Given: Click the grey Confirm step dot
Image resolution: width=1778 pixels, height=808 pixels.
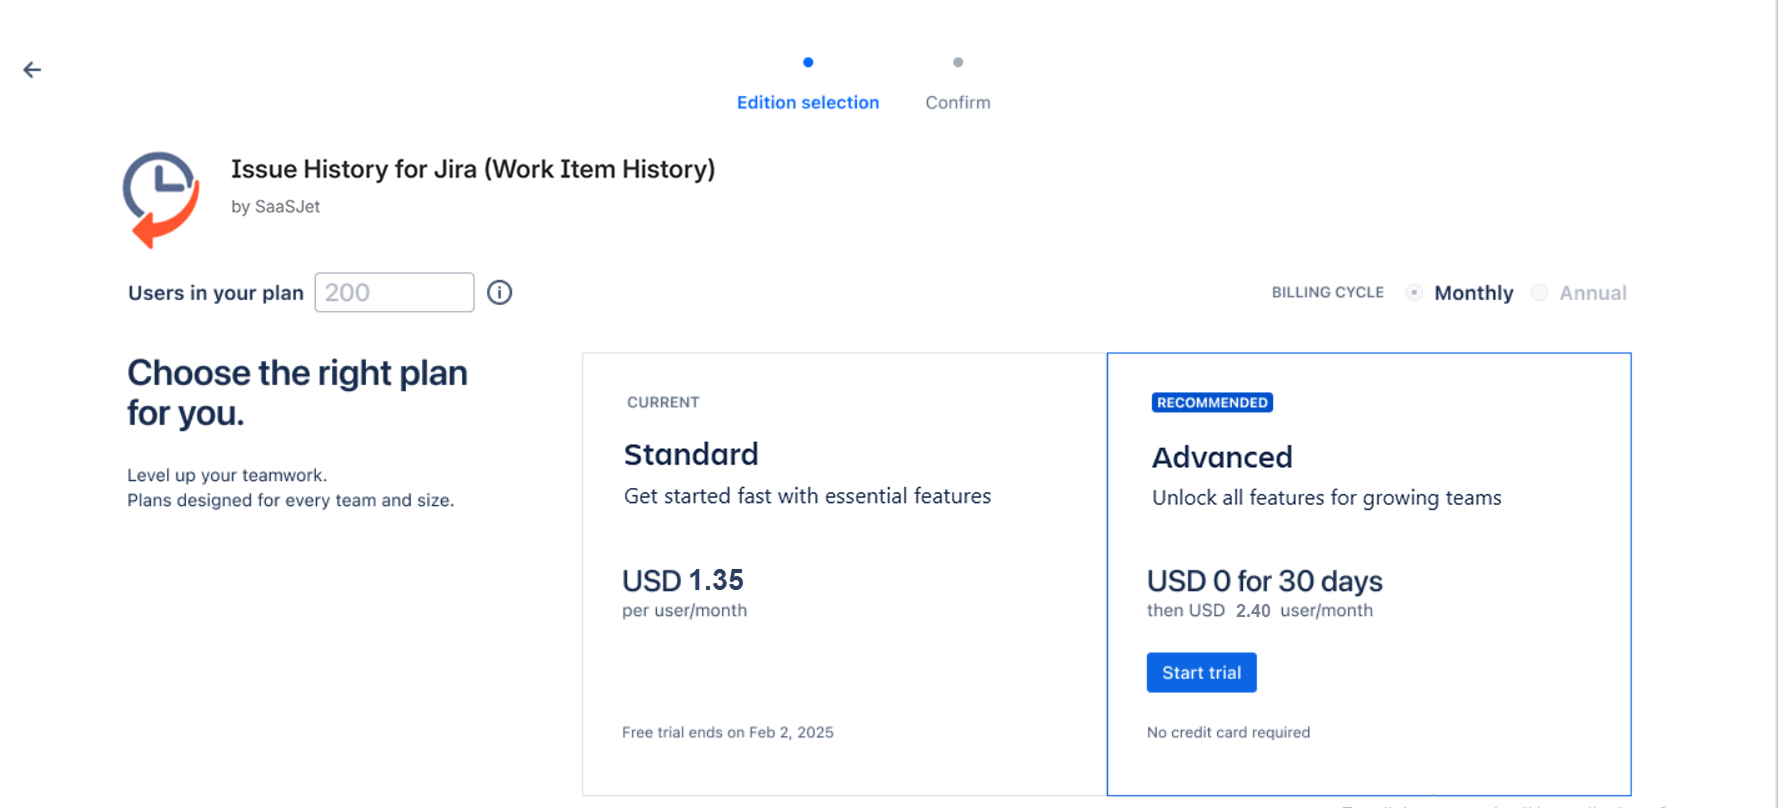Looking at the screenshot, I should click(x=958, y=62).
